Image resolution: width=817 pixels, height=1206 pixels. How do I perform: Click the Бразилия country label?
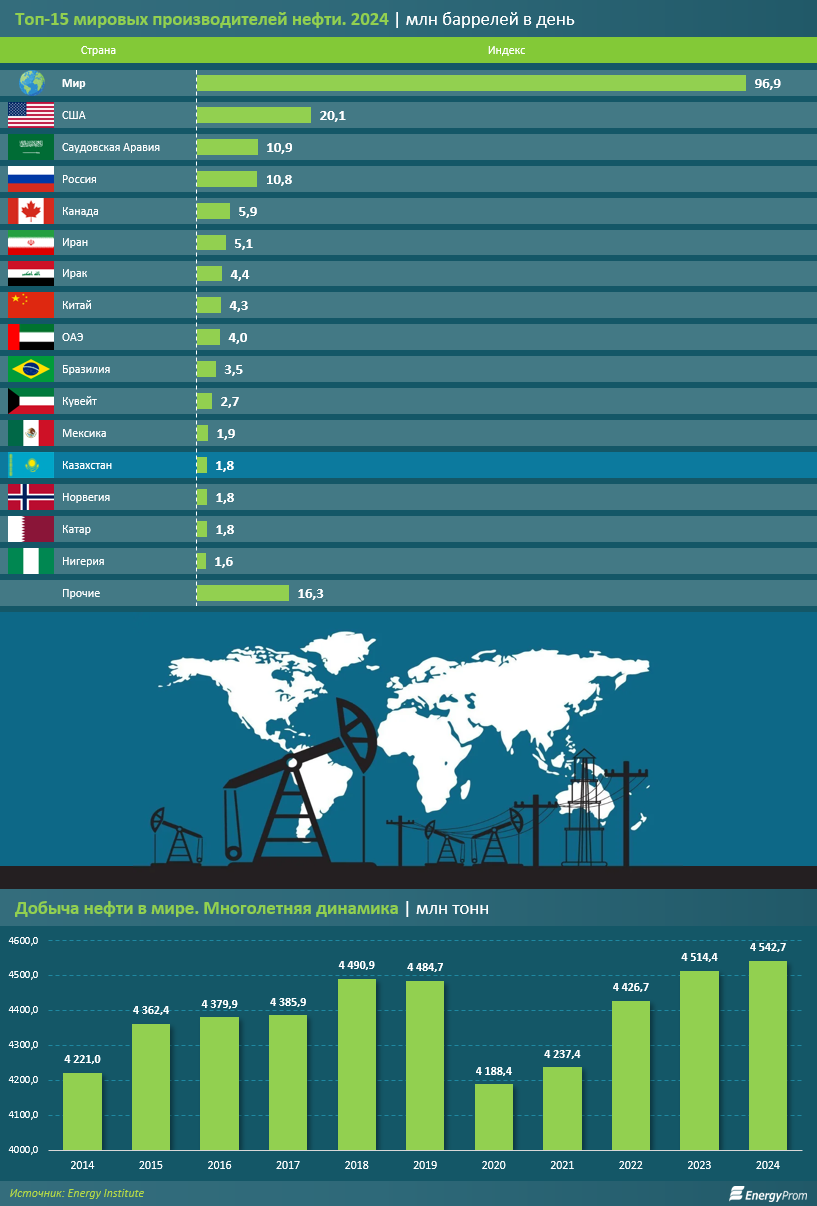point(86,369)
